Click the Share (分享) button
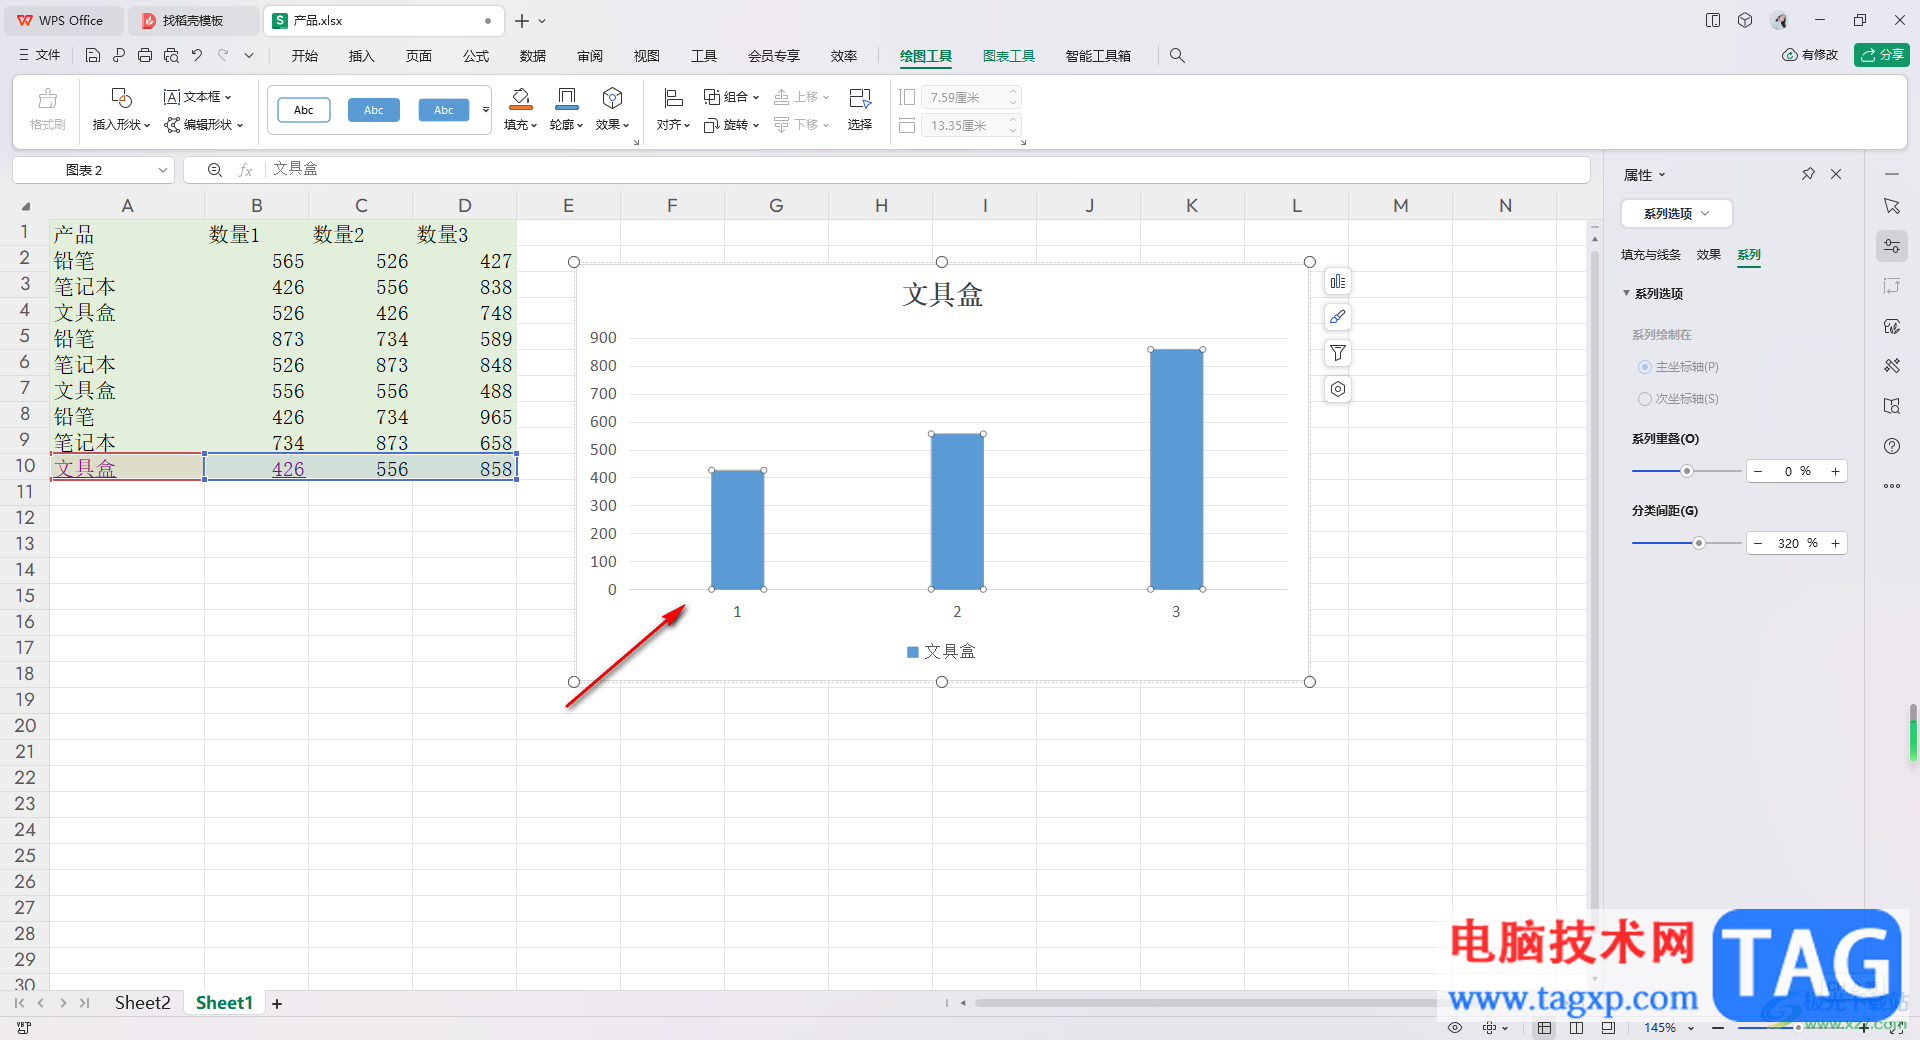Viewport: 1920px width, 1040px height. pyautogui.click(x=1882, y=55)
